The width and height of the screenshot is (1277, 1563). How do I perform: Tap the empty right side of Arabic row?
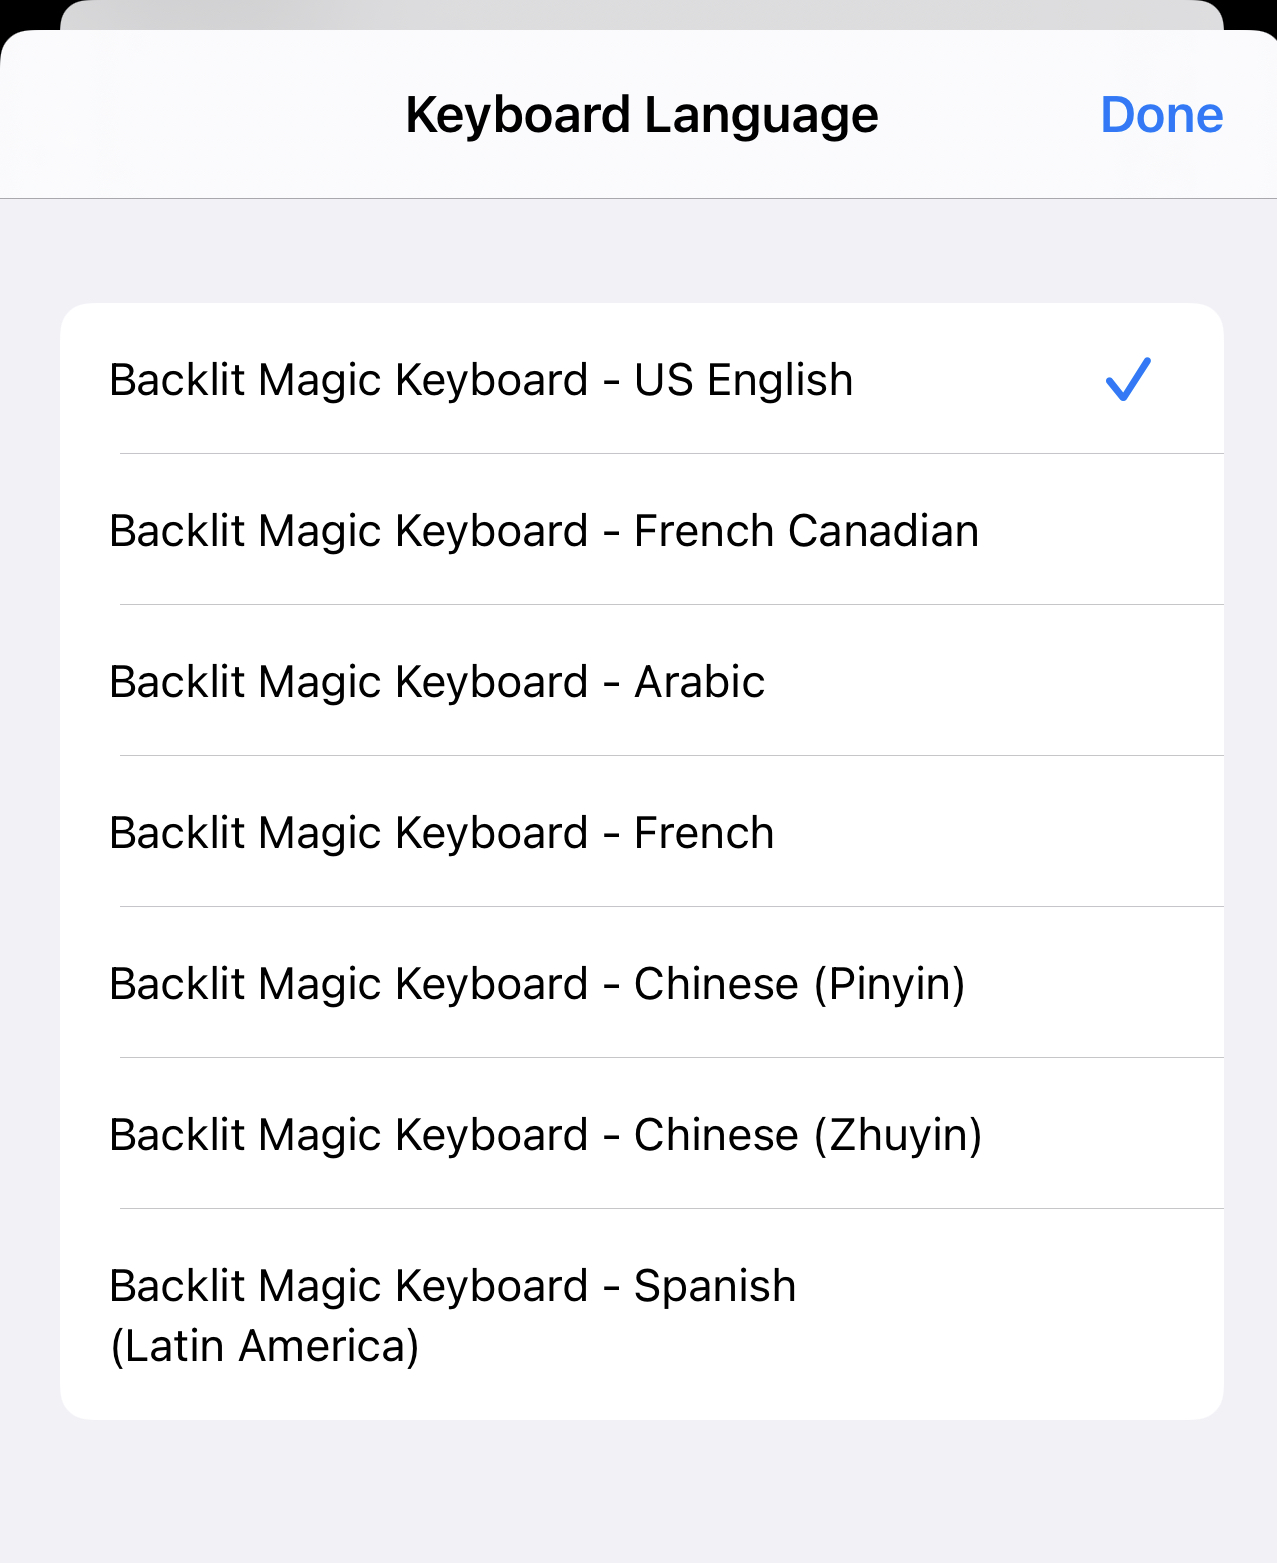(1000, 682)
